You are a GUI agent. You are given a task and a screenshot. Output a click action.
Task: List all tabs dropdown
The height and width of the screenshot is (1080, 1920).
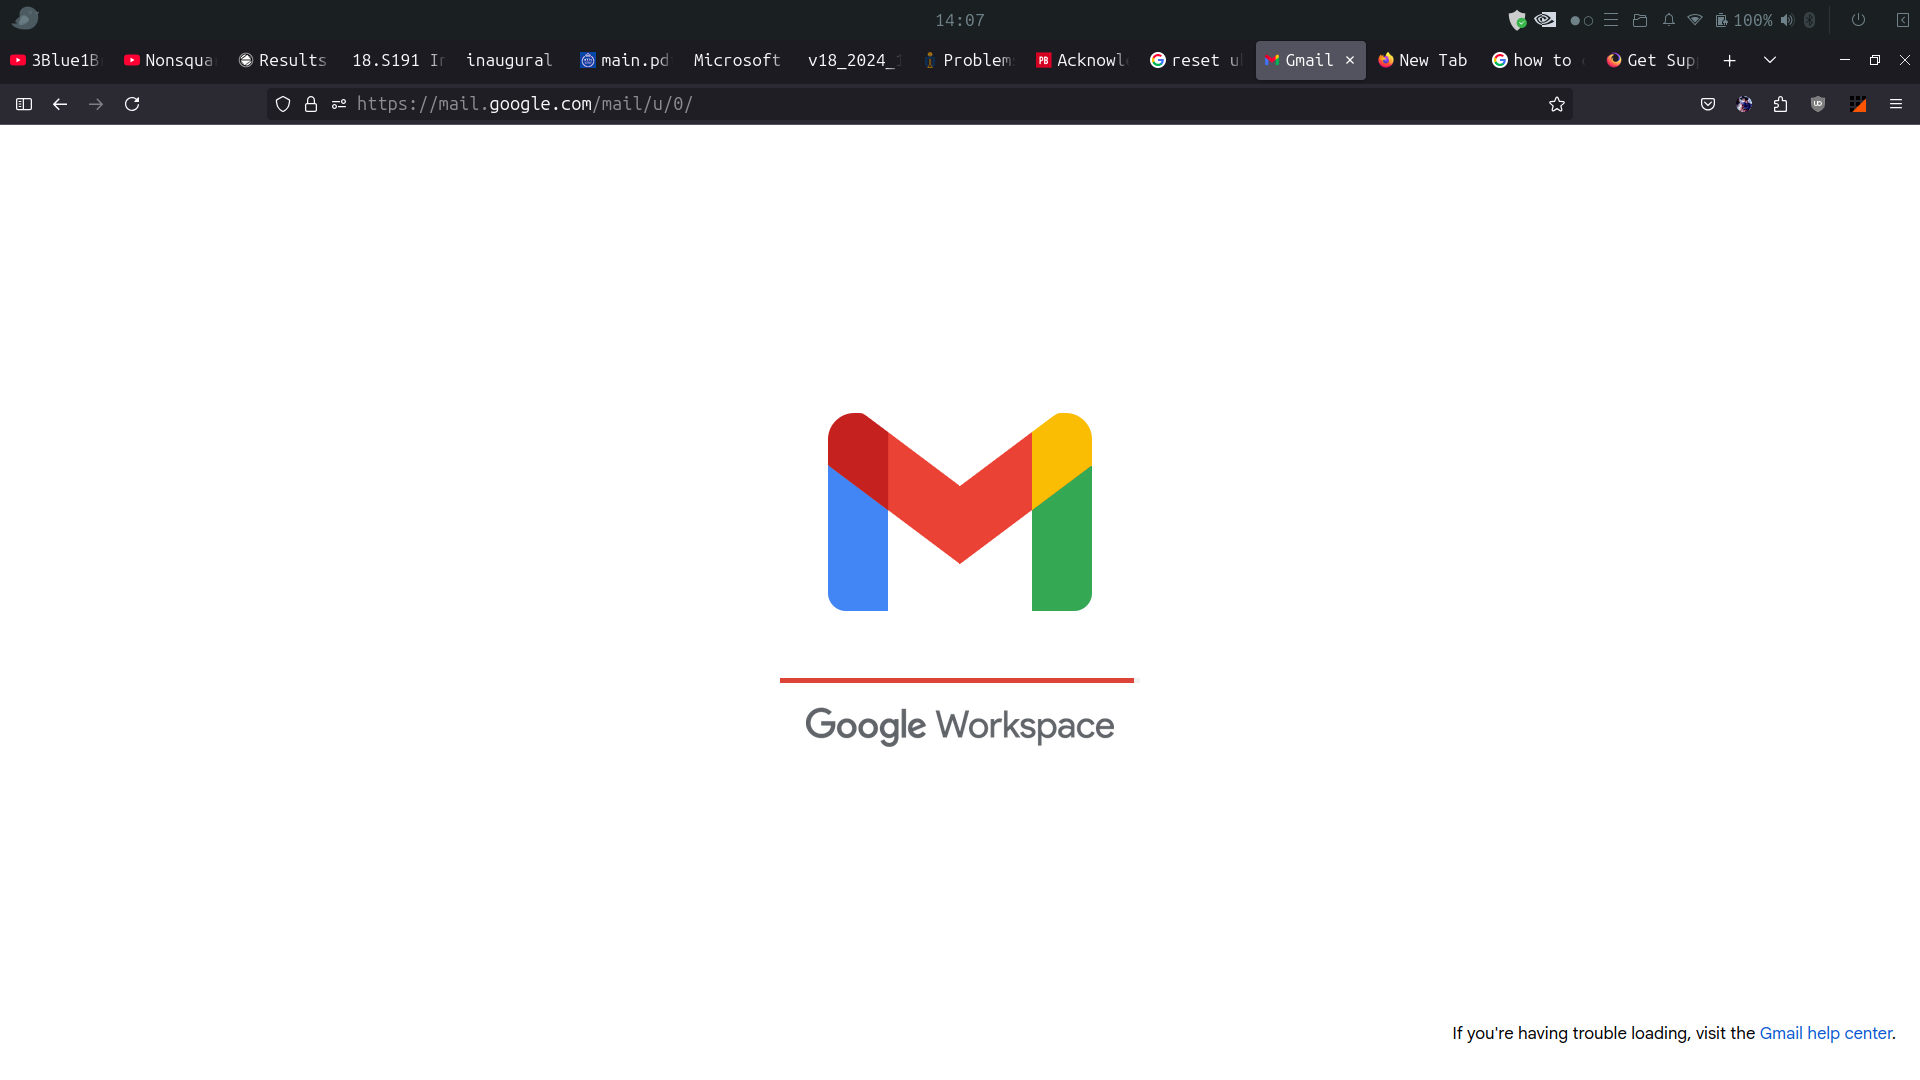[1770, 60]
